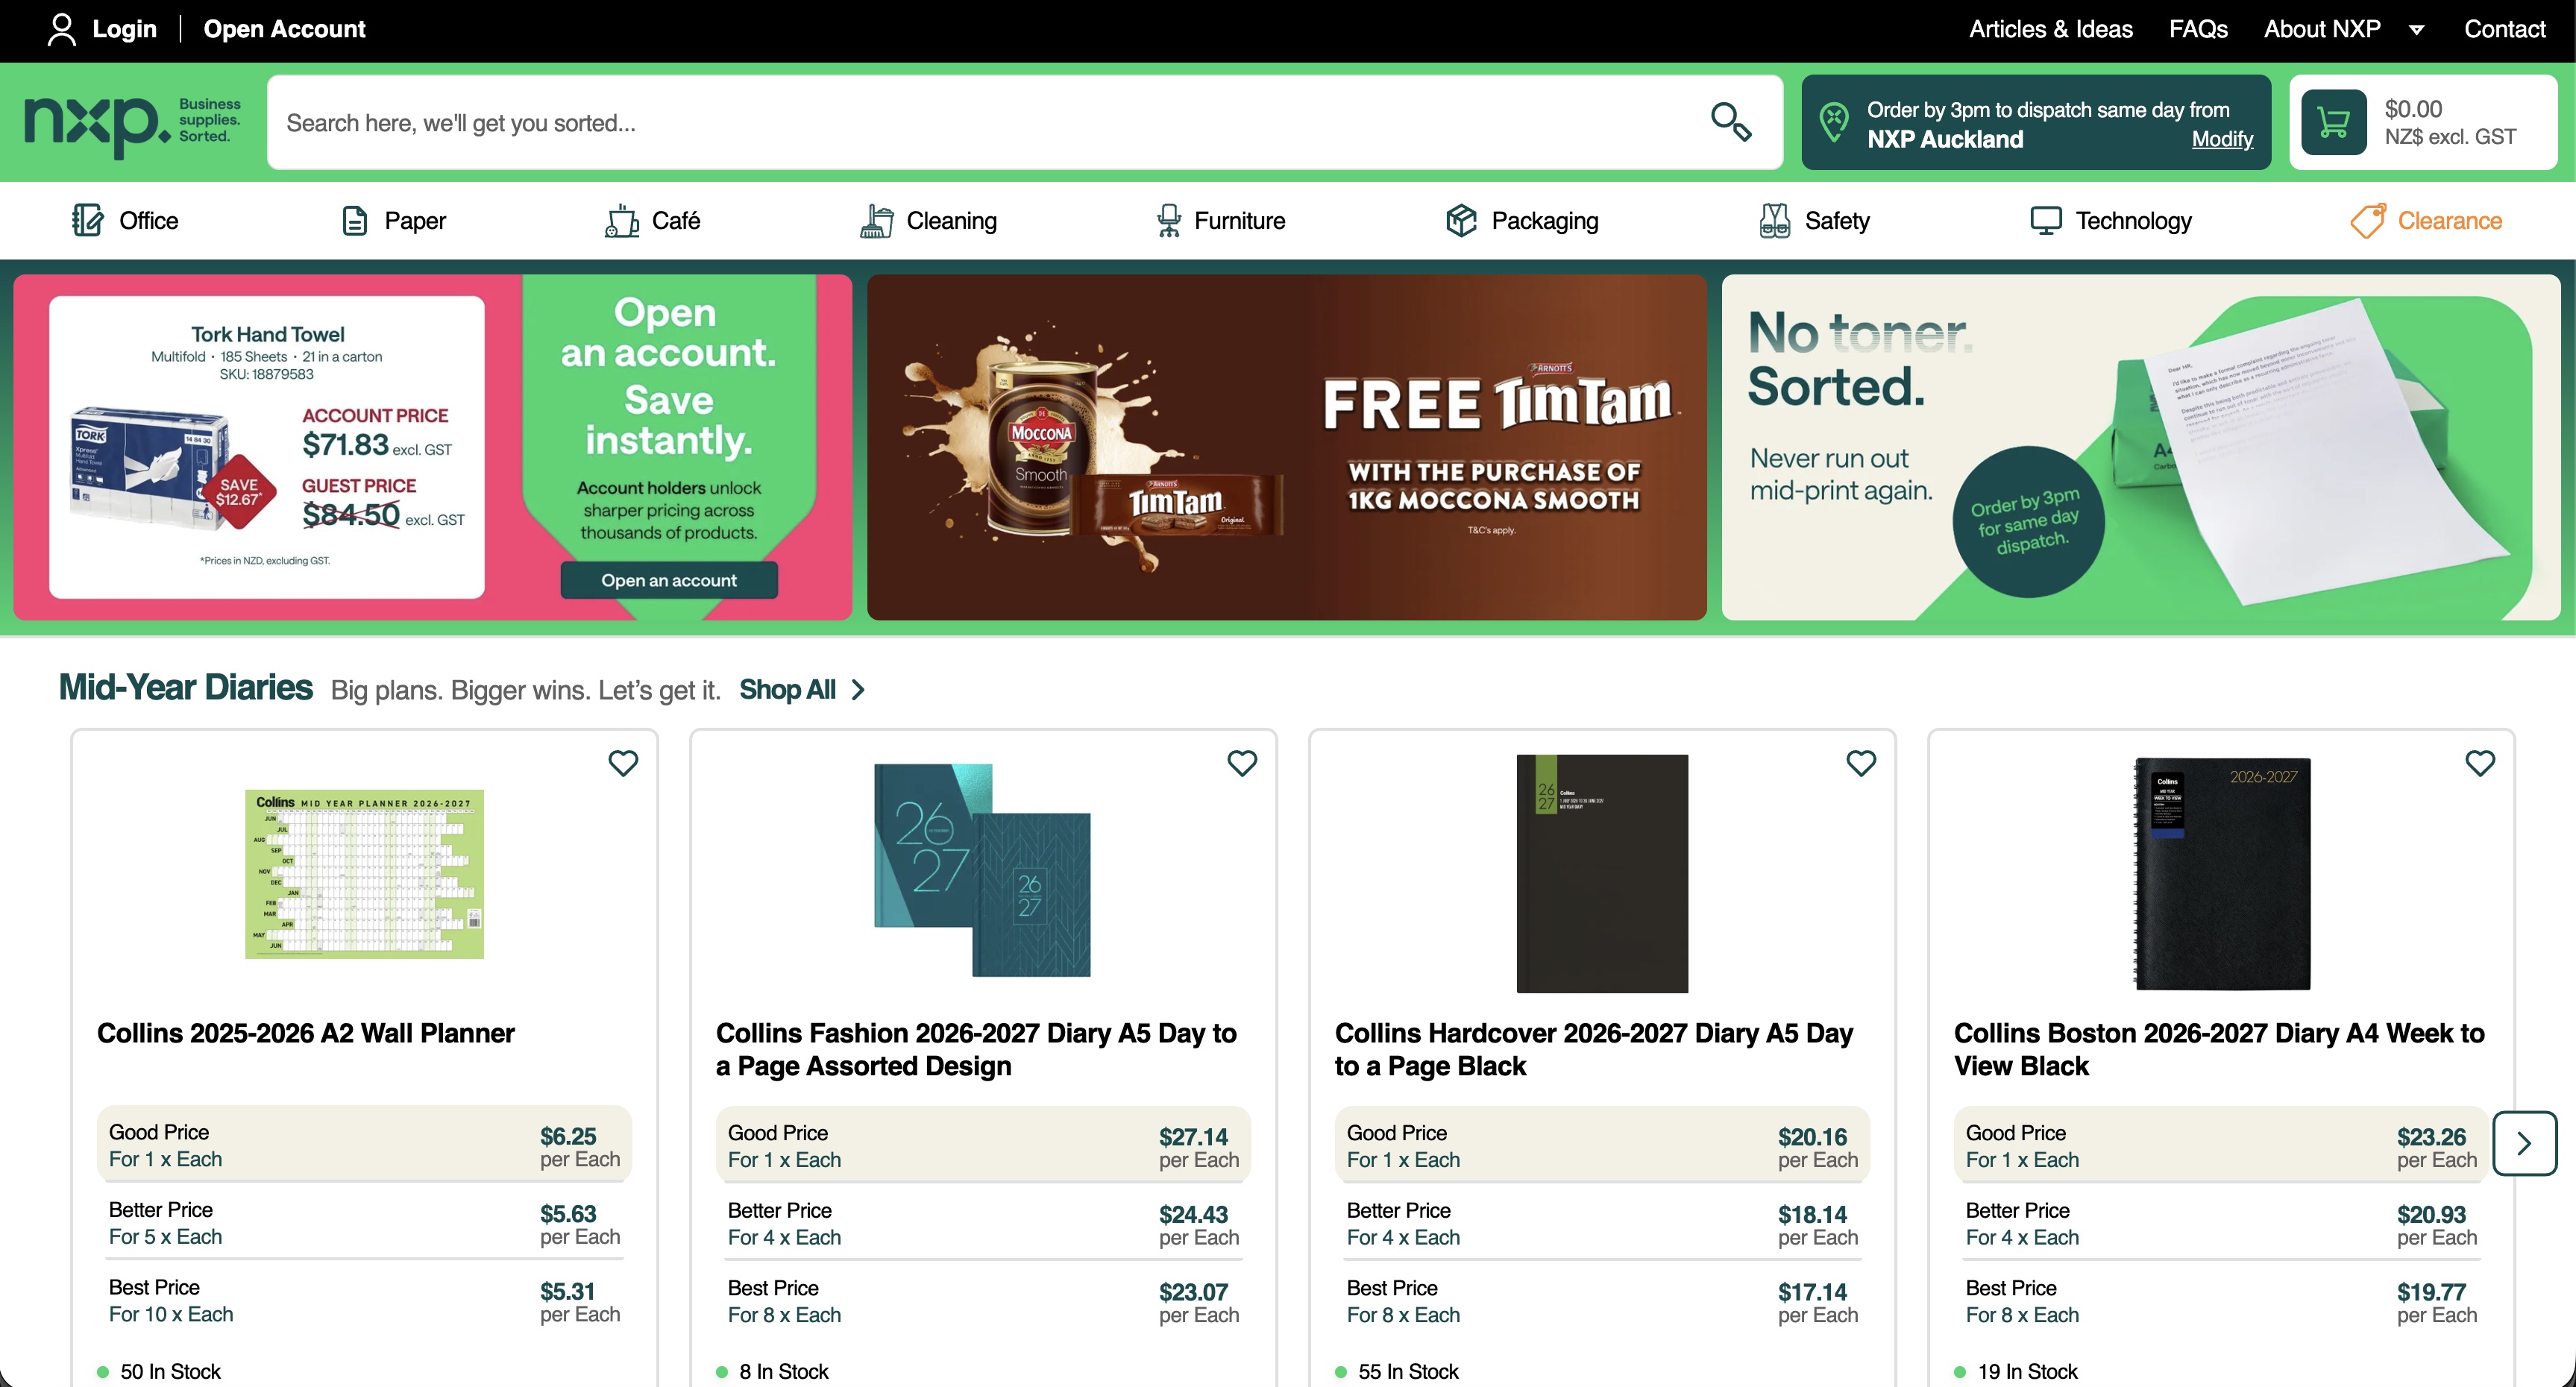Open the shopping cart icon
Viewport: 2576px width, 1387px height.
[2333, 122]
